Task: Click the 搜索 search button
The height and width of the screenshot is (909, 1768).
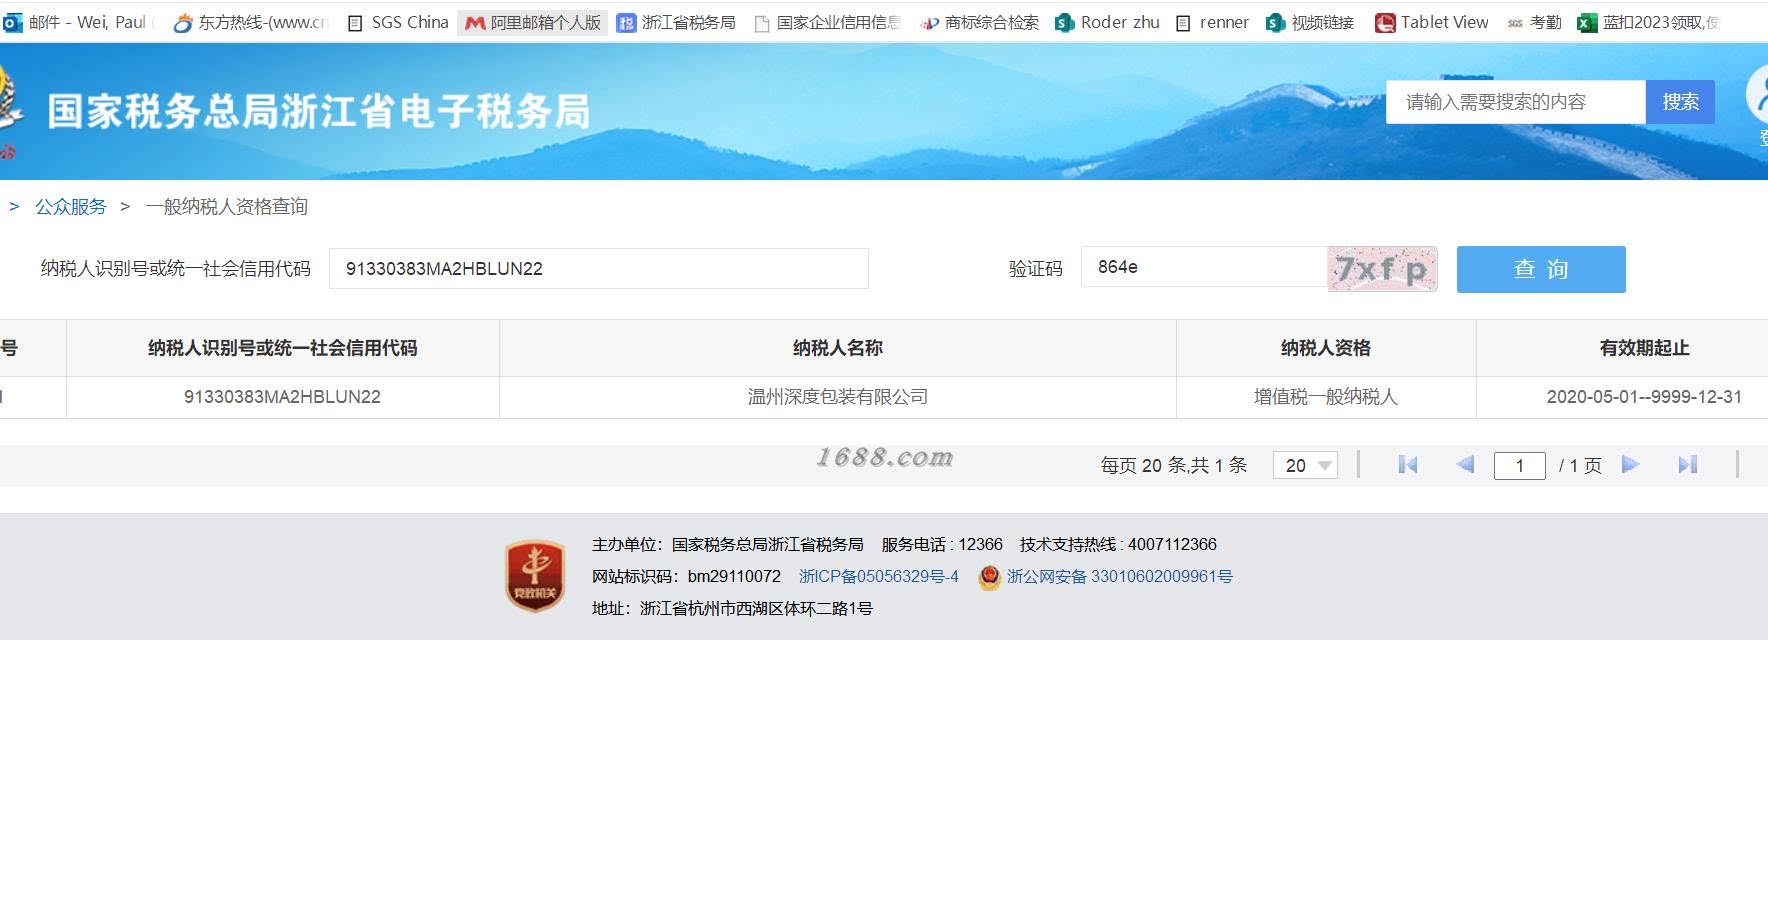Action: pyautogui.click(x=1680, y=102)
